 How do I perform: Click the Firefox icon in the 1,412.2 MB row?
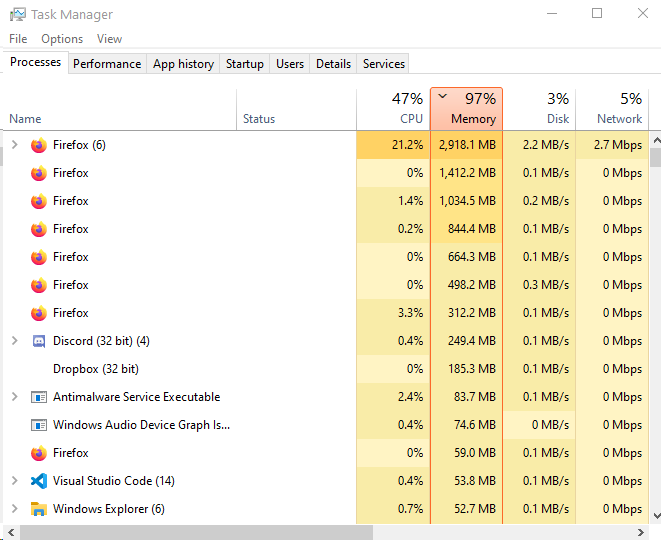click(x=39, y=173)
